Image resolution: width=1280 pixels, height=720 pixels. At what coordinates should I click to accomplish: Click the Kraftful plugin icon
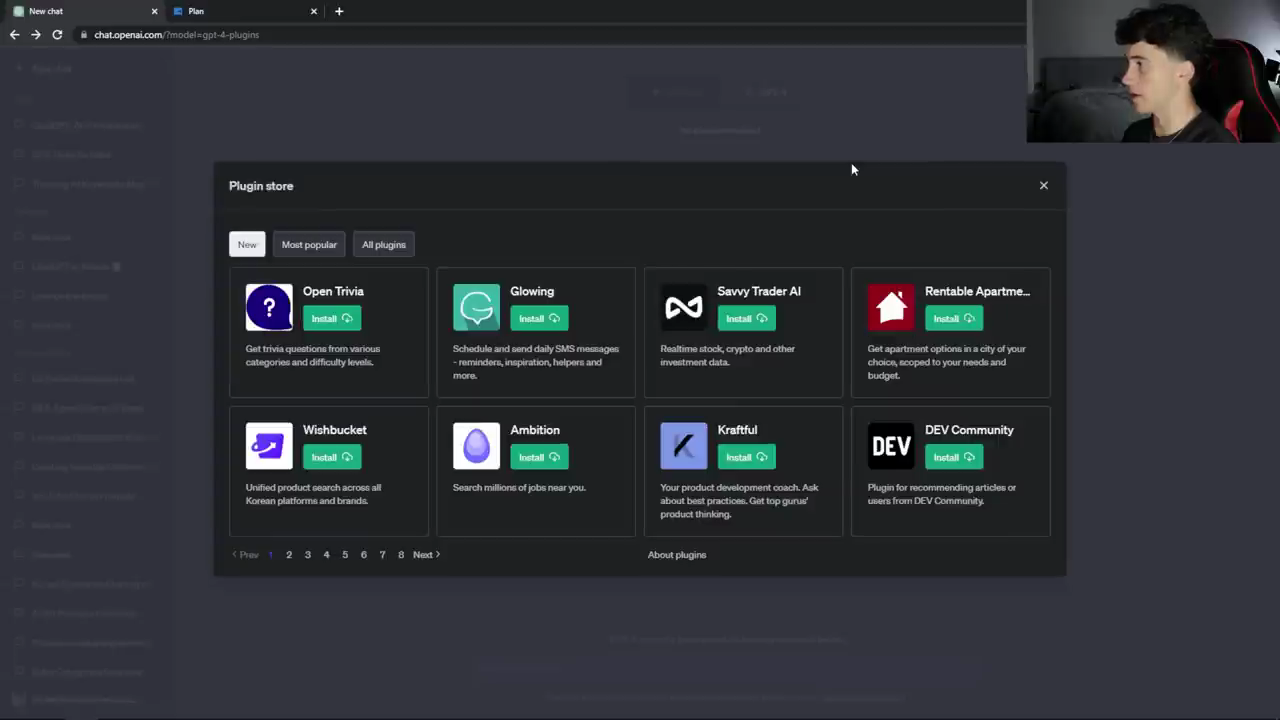pos(684,446)
